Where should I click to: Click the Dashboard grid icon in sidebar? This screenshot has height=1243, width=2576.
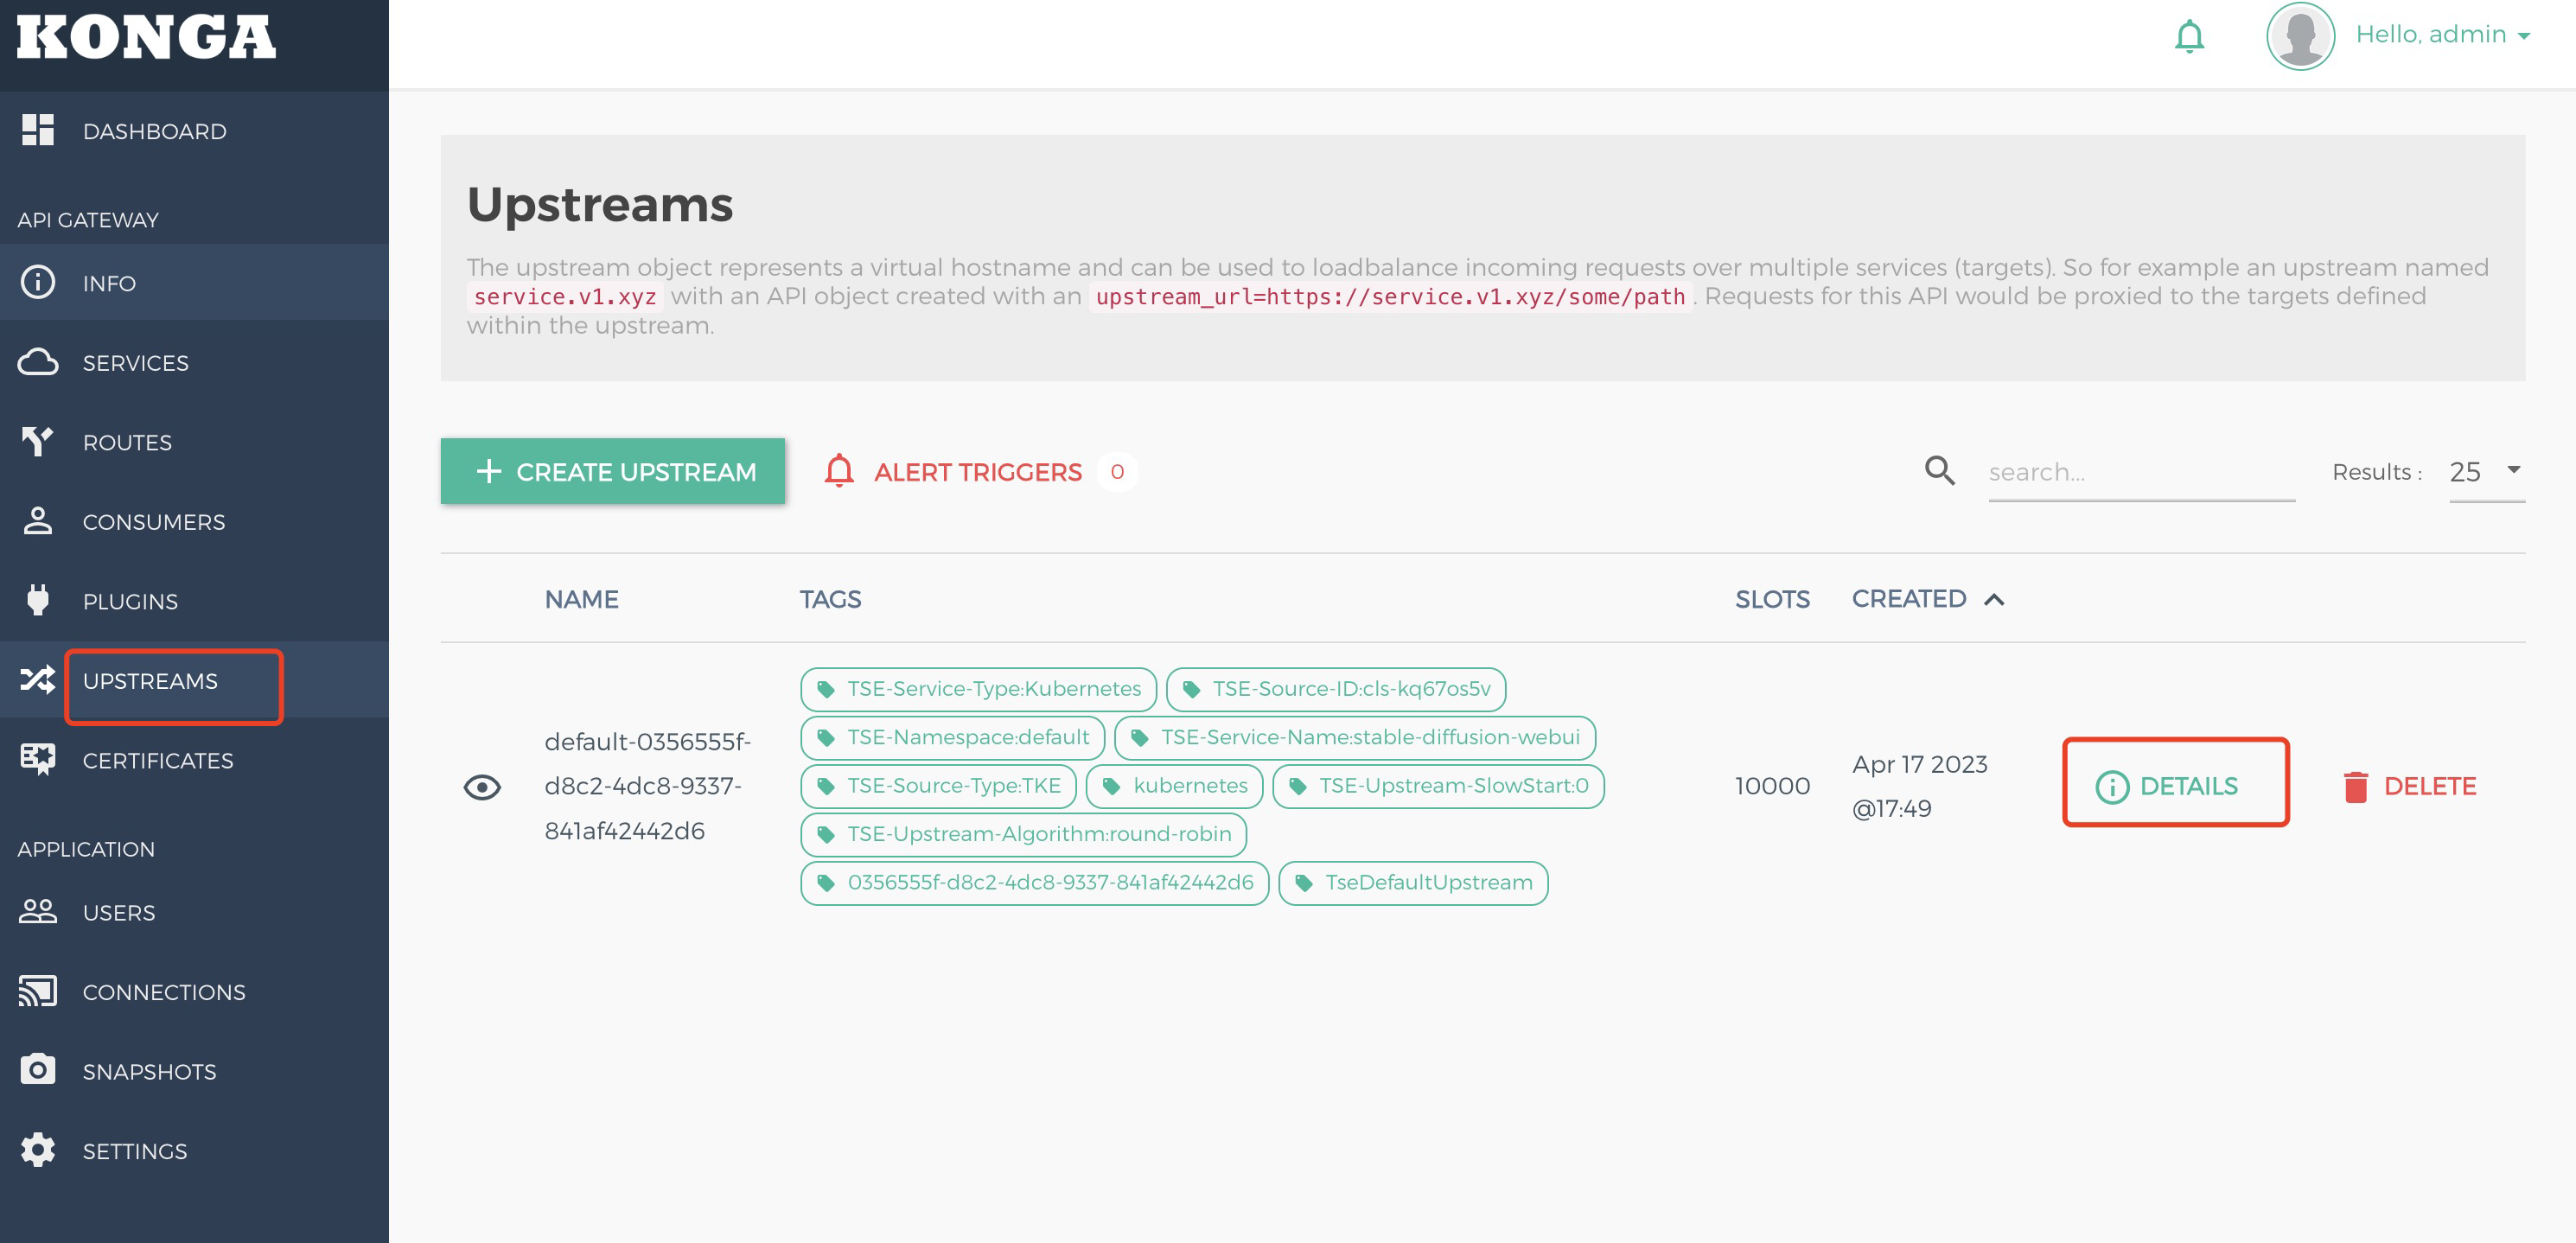(38, 130)
